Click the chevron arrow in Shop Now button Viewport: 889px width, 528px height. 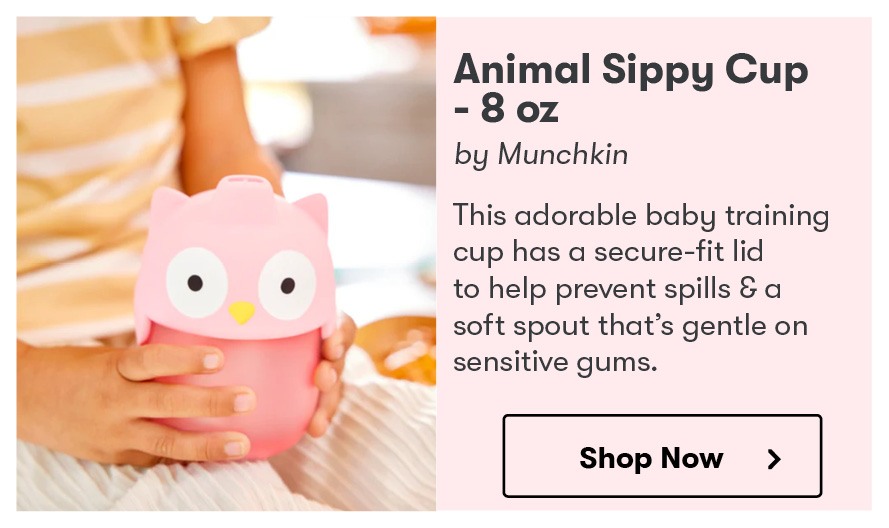click(774, 459)
